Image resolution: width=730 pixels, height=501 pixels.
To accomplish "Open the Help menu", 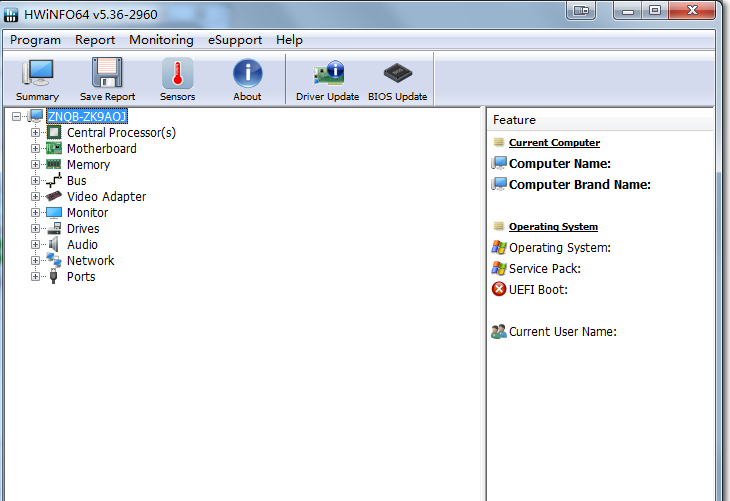I will tap(289, 40).
